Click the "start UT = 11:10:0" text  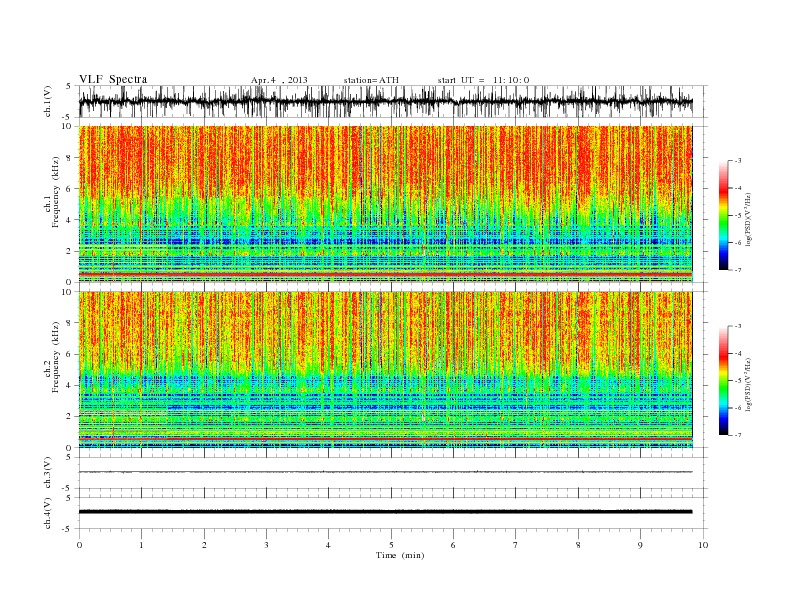tap(483, 80)
